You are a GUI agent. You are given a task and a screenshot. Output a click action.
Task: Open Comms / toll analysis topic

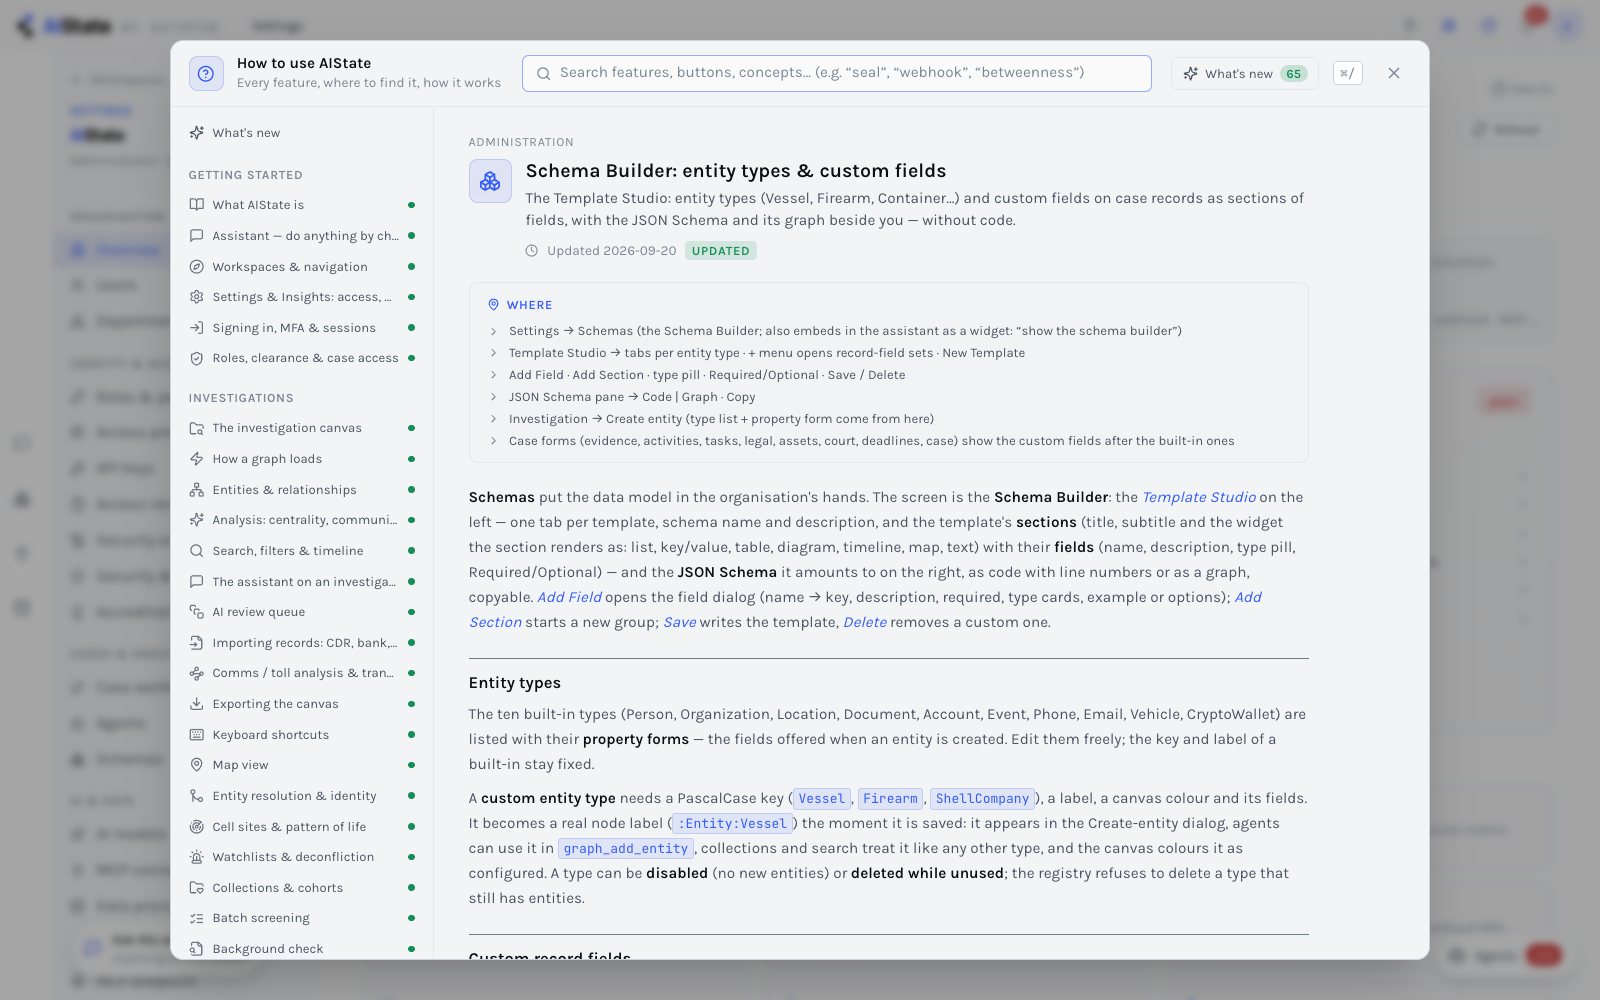pyautogui.click(x=302, y=673)
